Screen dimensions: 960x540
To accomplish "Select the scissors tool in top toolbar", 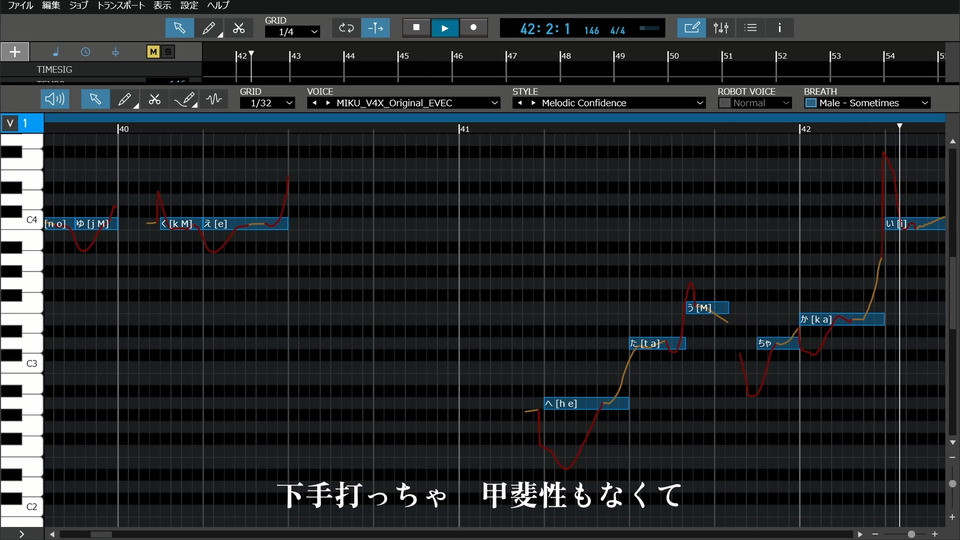I will [x=238, y=28].
